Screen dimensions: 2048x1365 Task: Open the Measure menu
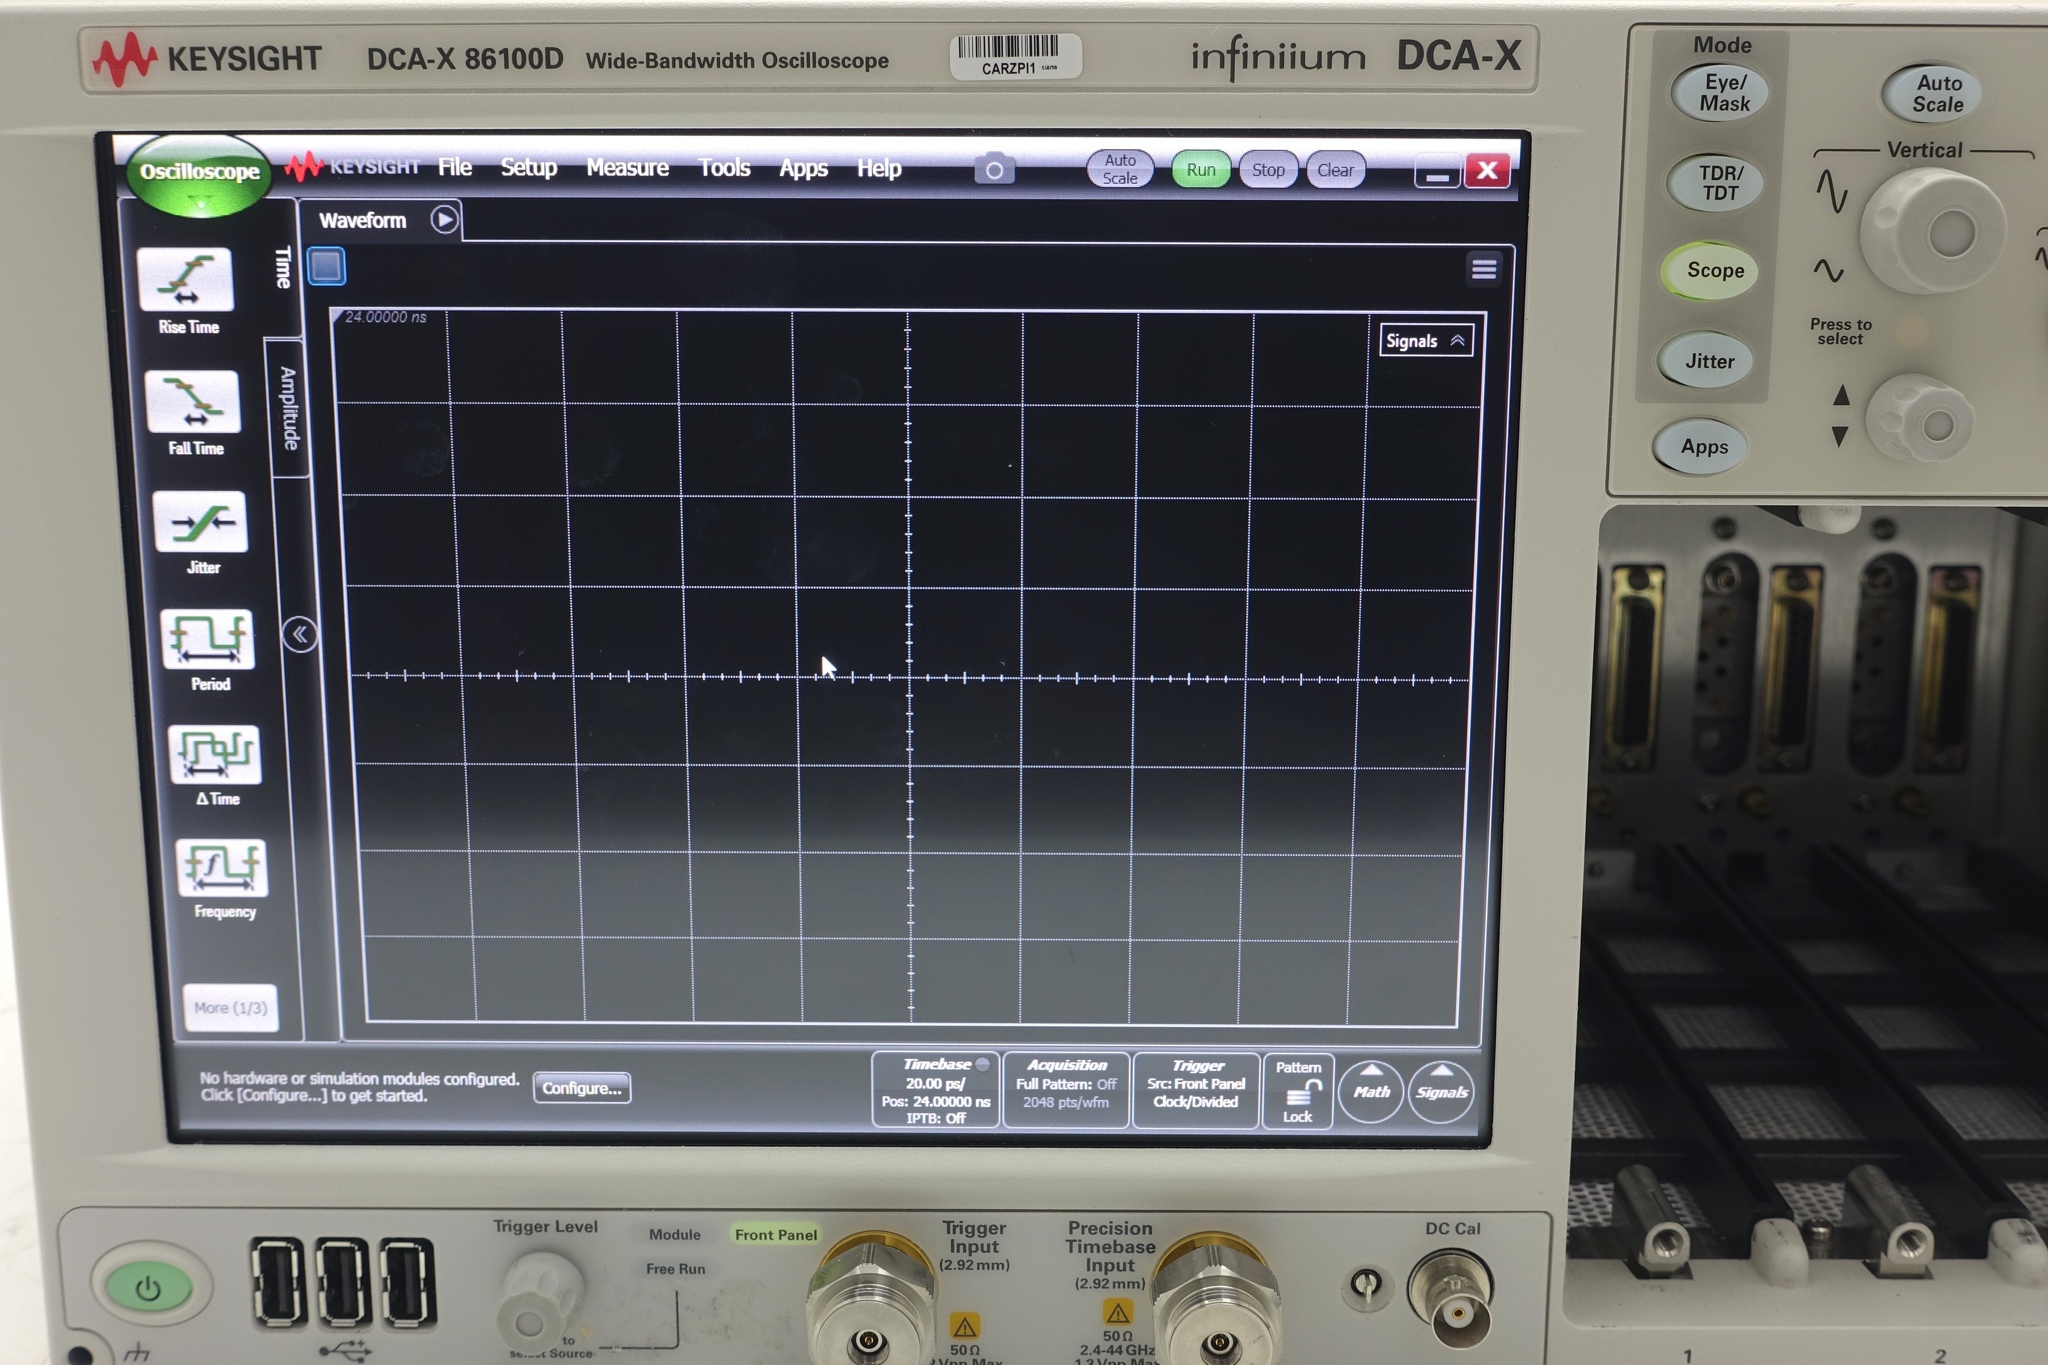[627, 168]
